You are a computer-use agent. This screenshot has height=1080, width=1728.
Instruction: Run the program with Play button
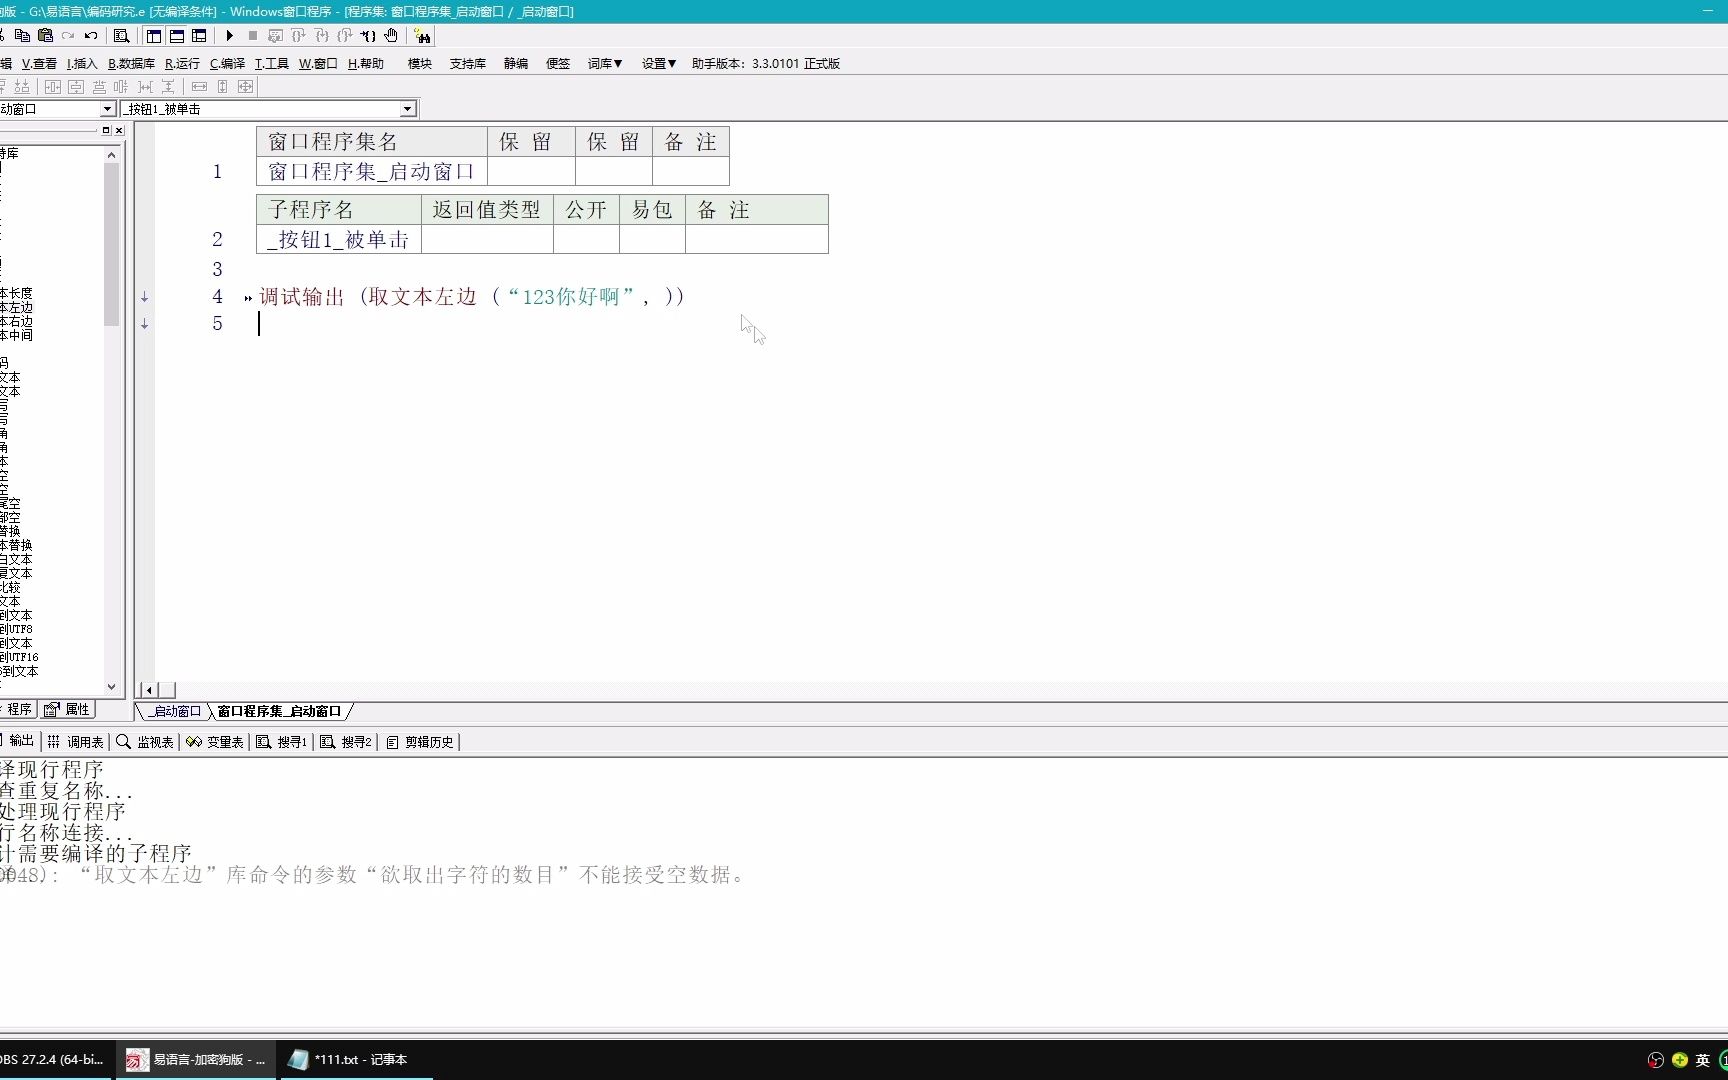pos(229,35)
